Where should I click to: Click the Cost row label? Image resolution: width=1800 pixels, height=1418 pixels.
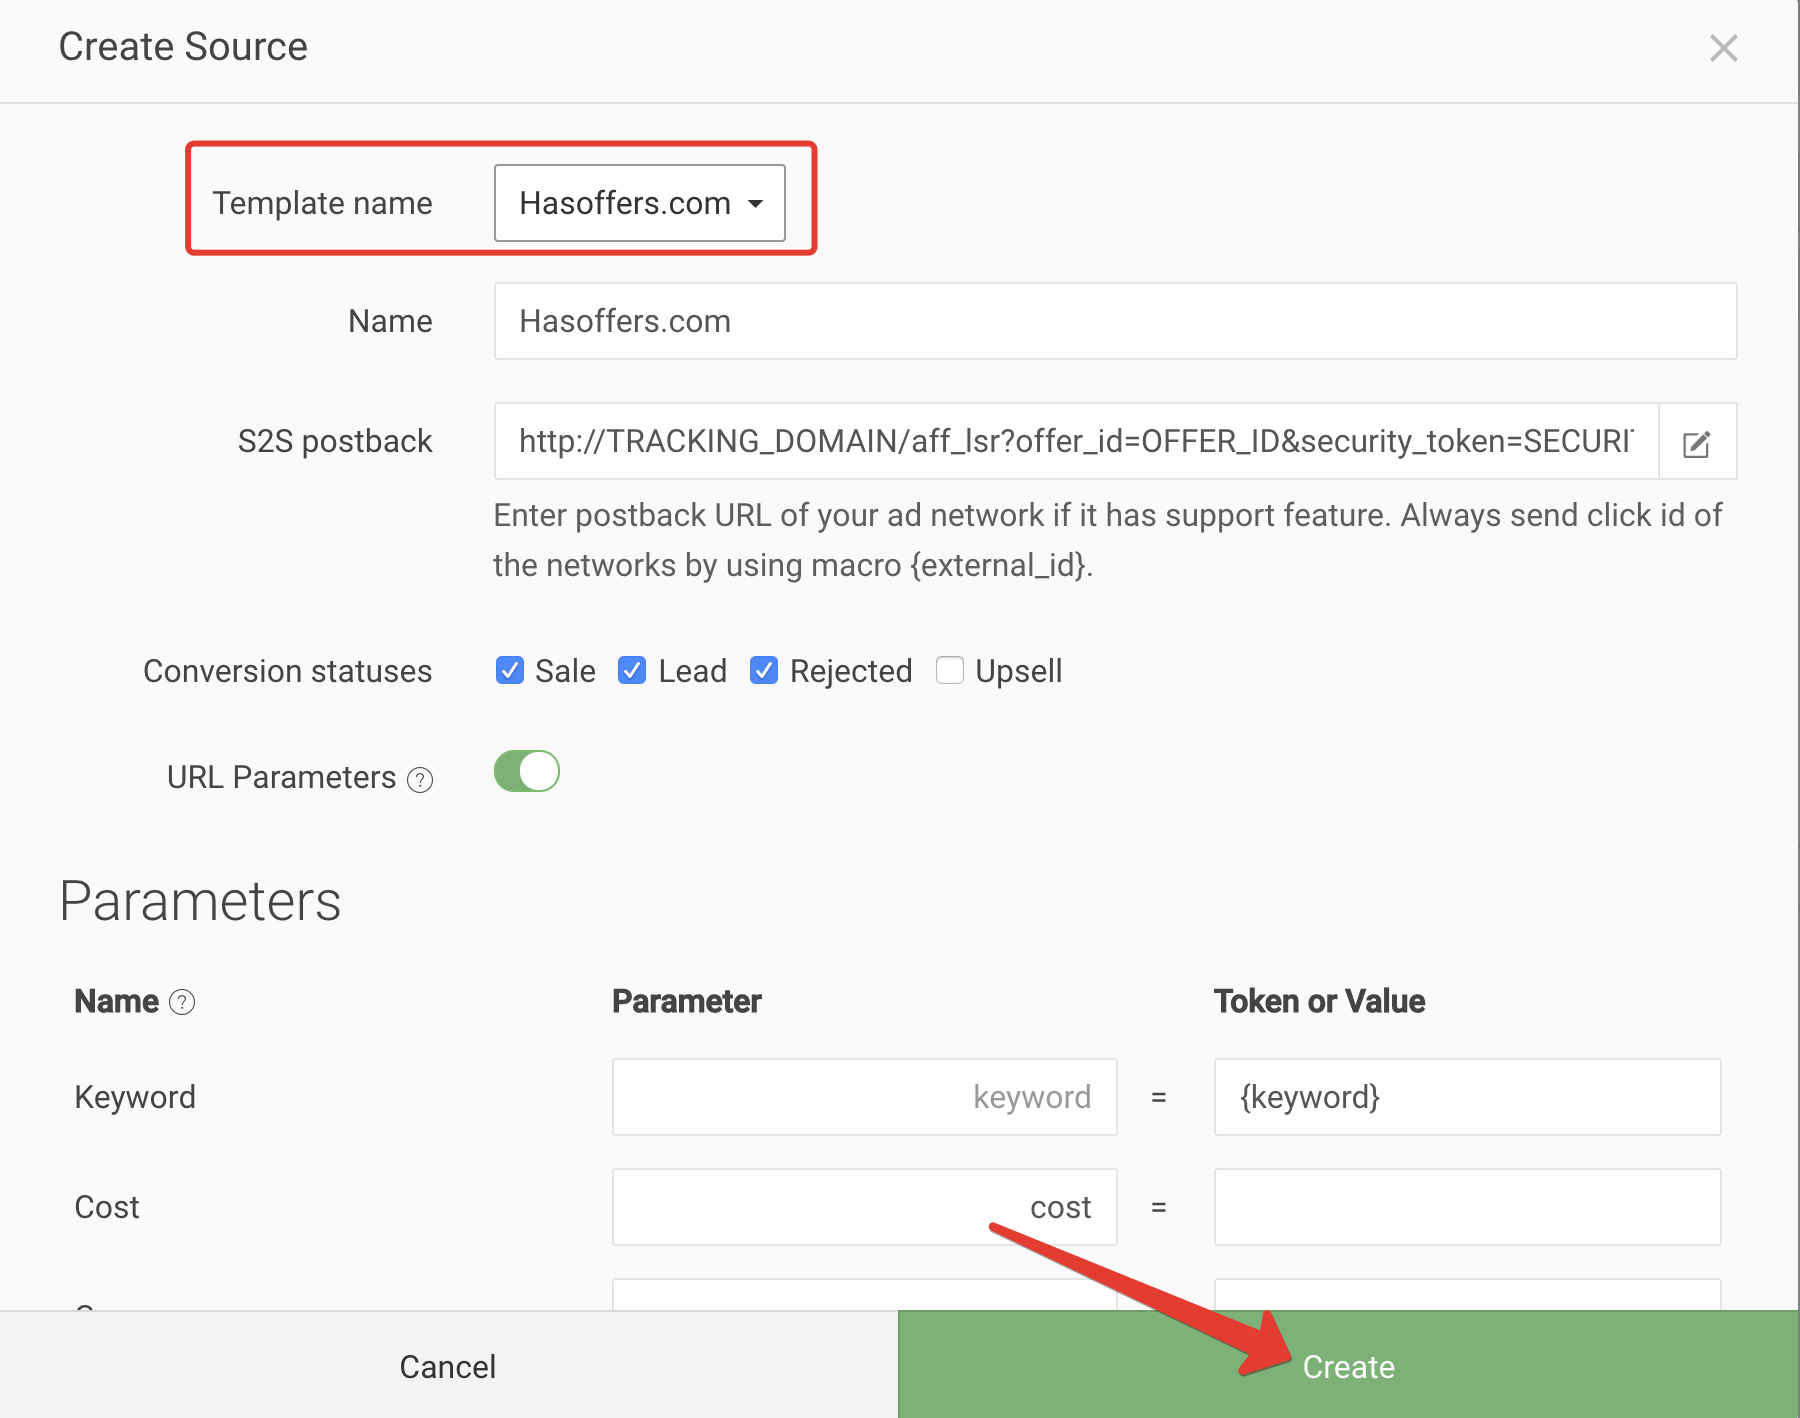pyautogui.click(x=107, y=1207)
